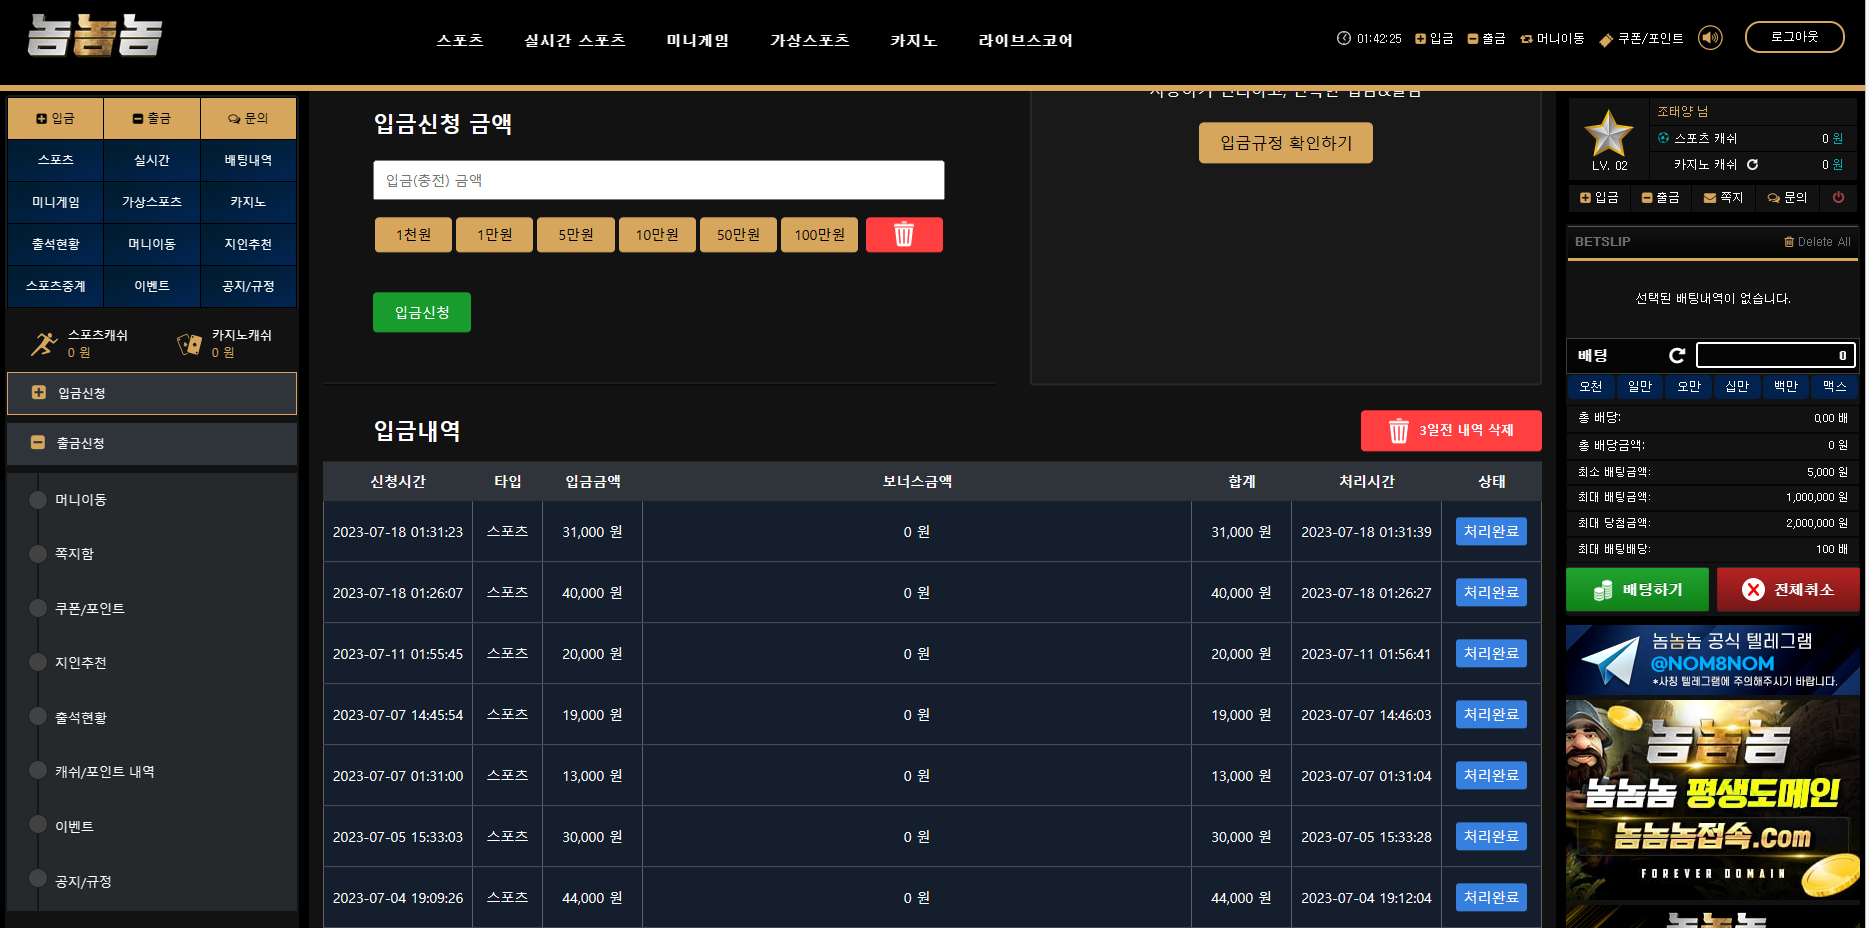
Task: Open 라이브스코어 from the top menu
Action: (1025, 40)
